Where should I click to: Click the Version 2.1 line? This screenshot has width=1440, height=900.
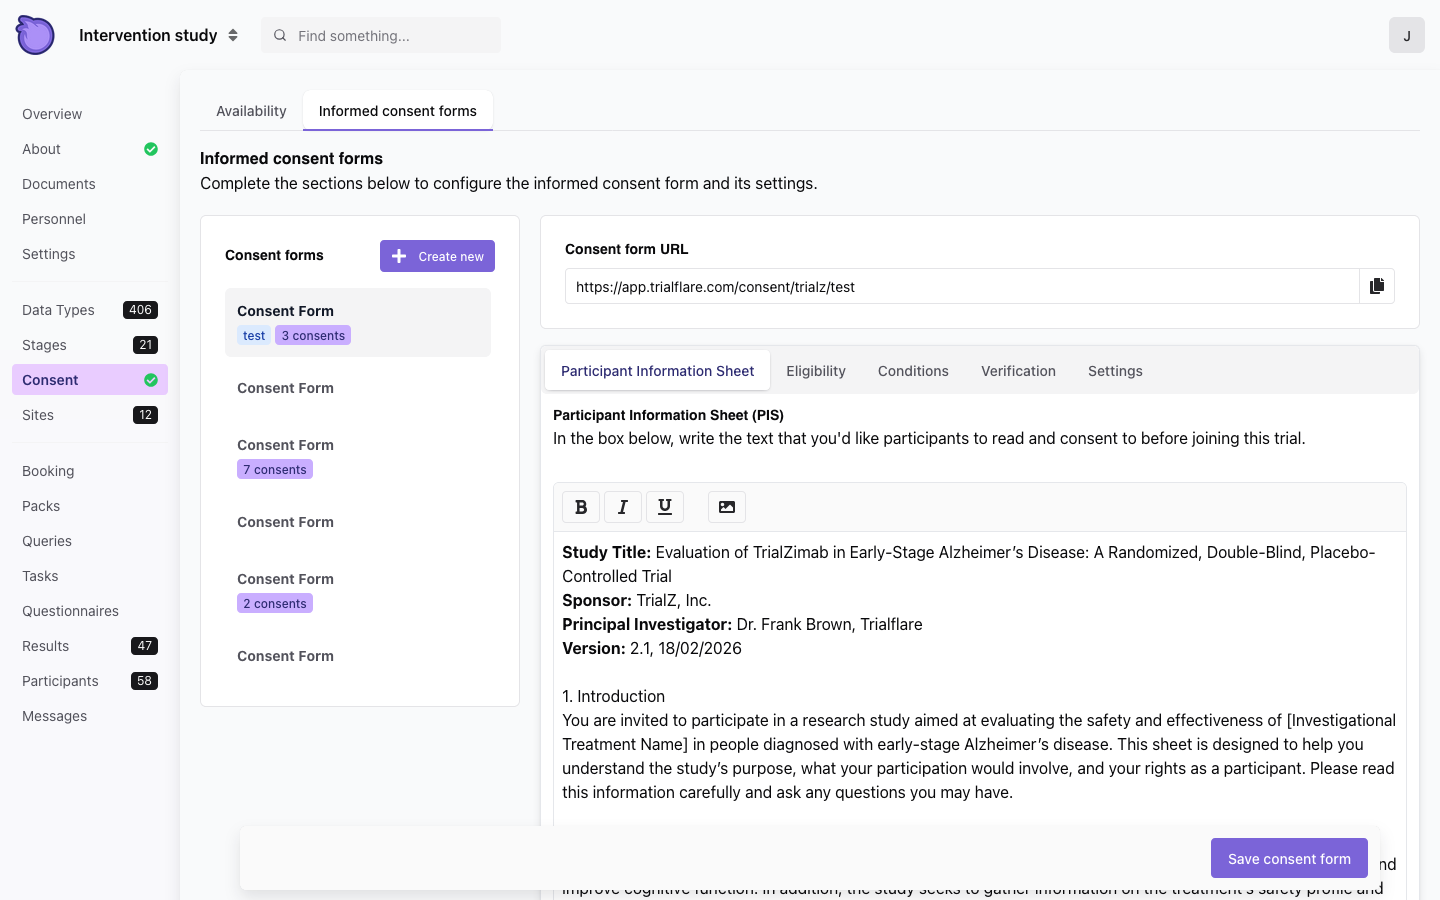click(652, 648)
